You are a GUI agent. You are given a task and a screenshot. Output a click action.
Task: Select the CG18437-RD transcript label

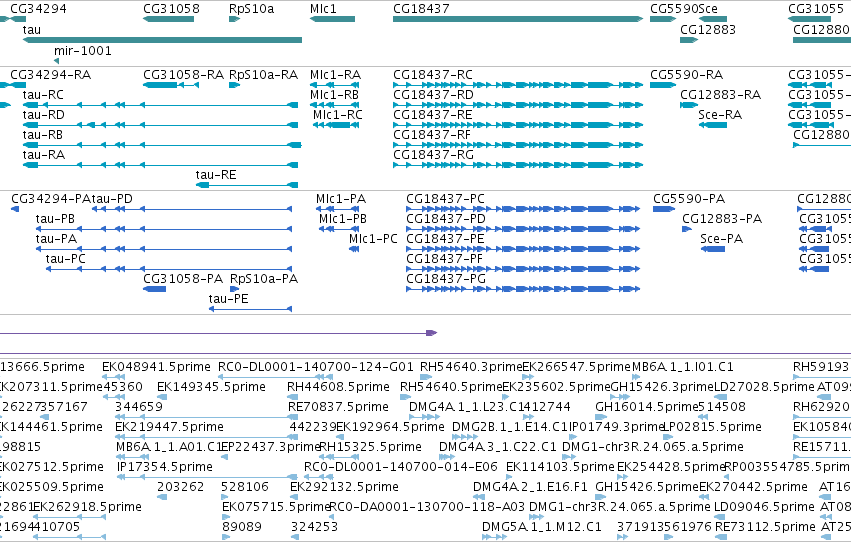(x=433, y=94)
